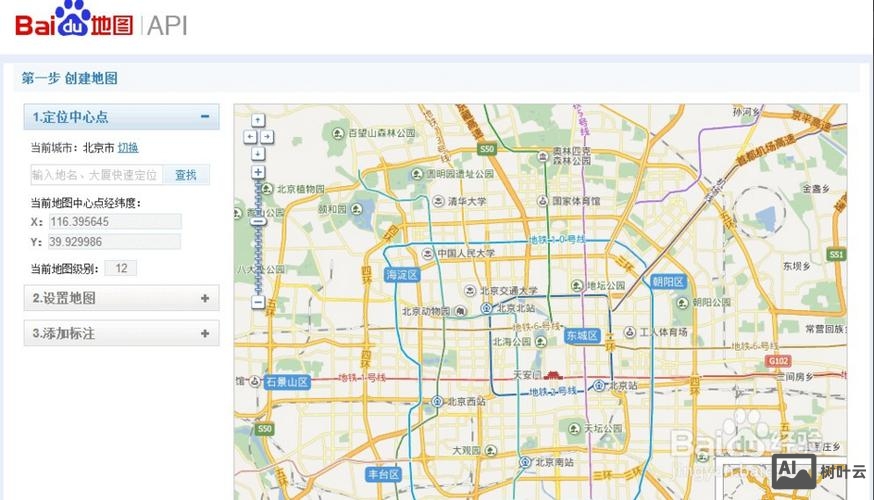The height and width of the screenshot is (500, 874).
Task: Click the 丰台区 district label
Action: click(x=383, y=474)
